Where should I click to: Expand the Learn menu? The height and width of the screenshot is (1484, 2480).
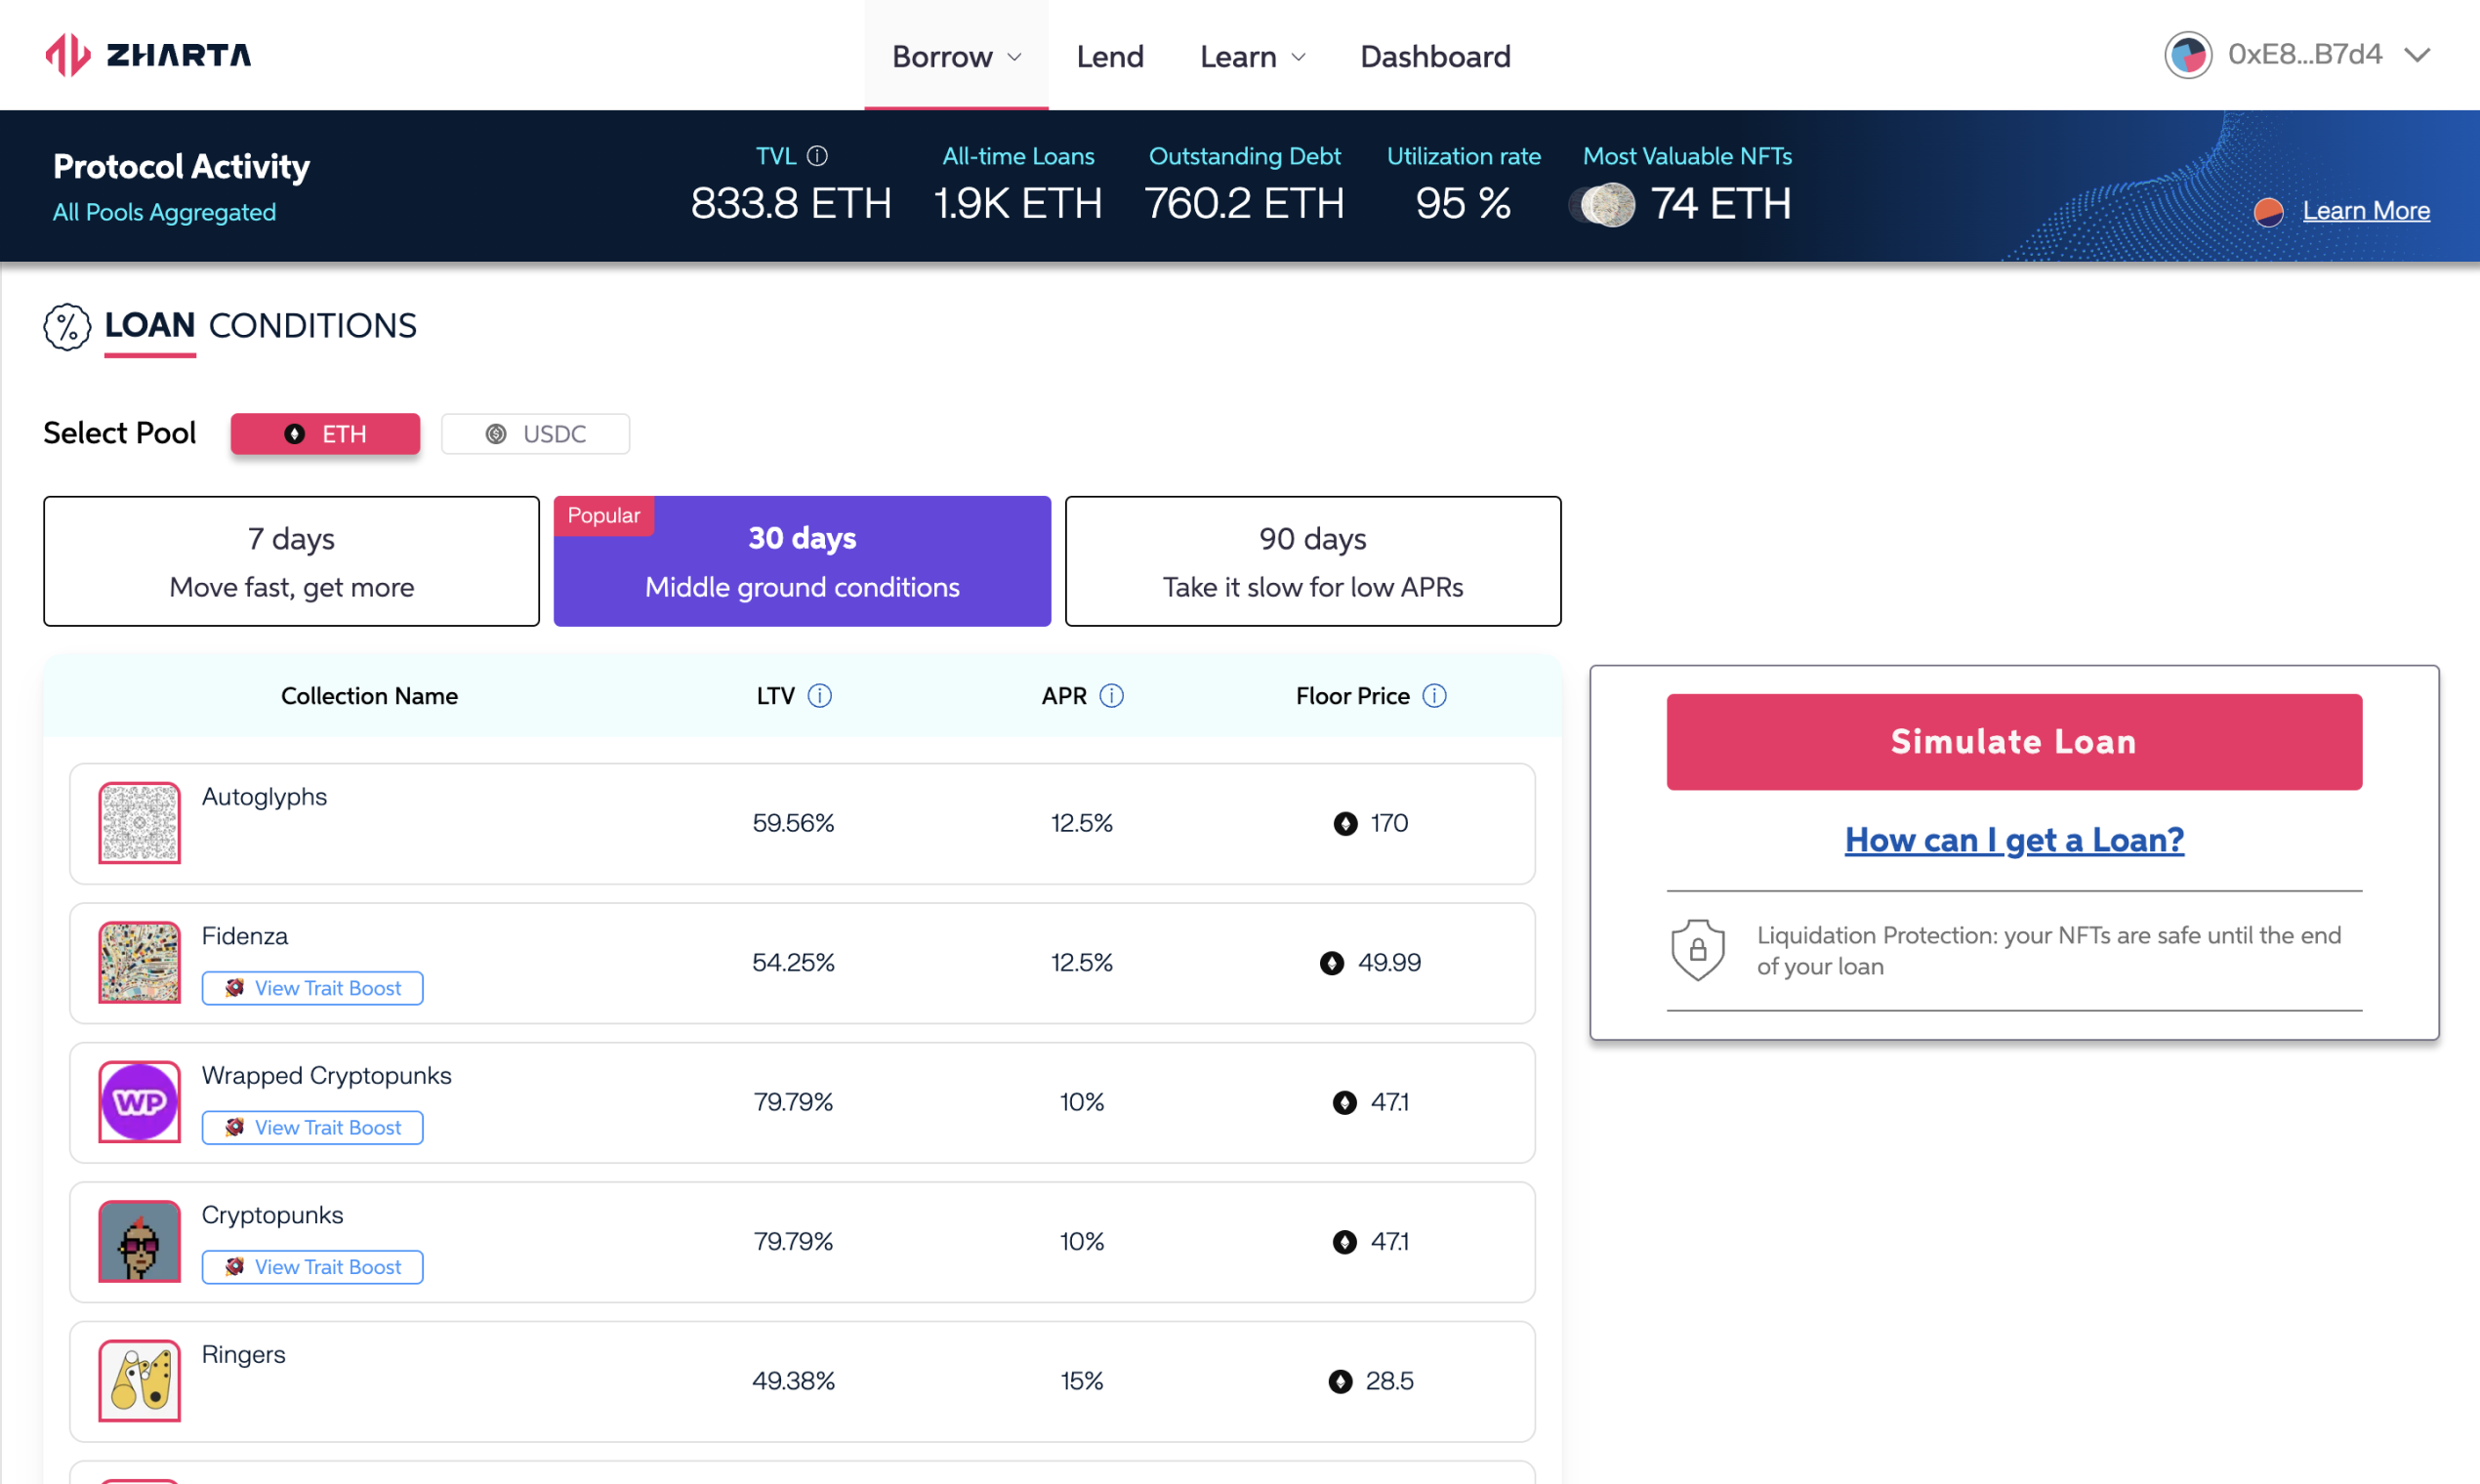(x=1252, y=56)
